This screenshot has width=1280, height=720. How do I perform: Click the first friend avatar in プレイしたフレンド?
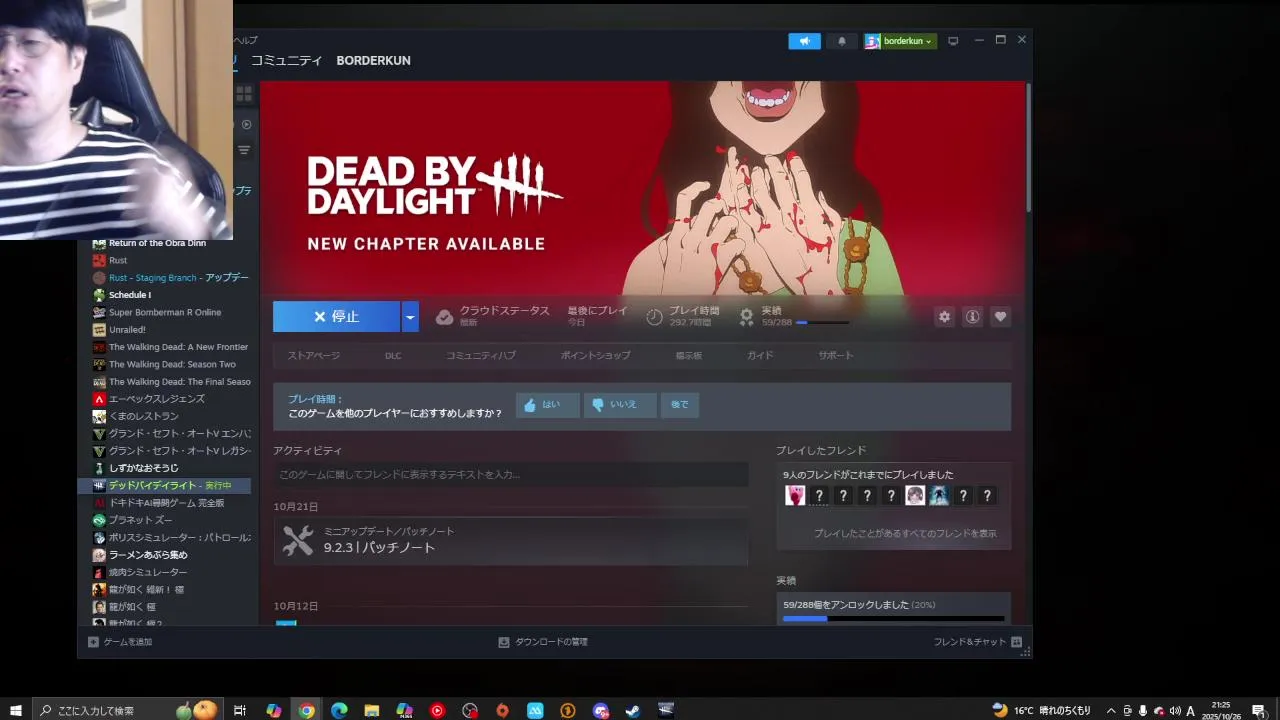click(x=795, y=495)
